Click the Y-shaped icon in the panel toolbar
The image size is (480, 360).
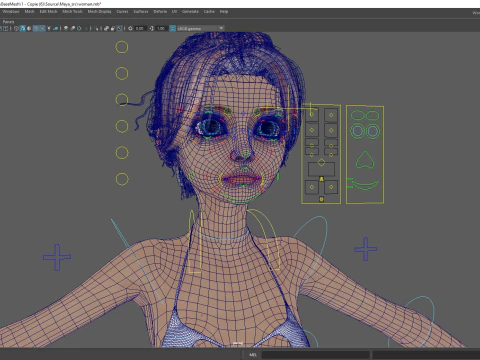49,28
